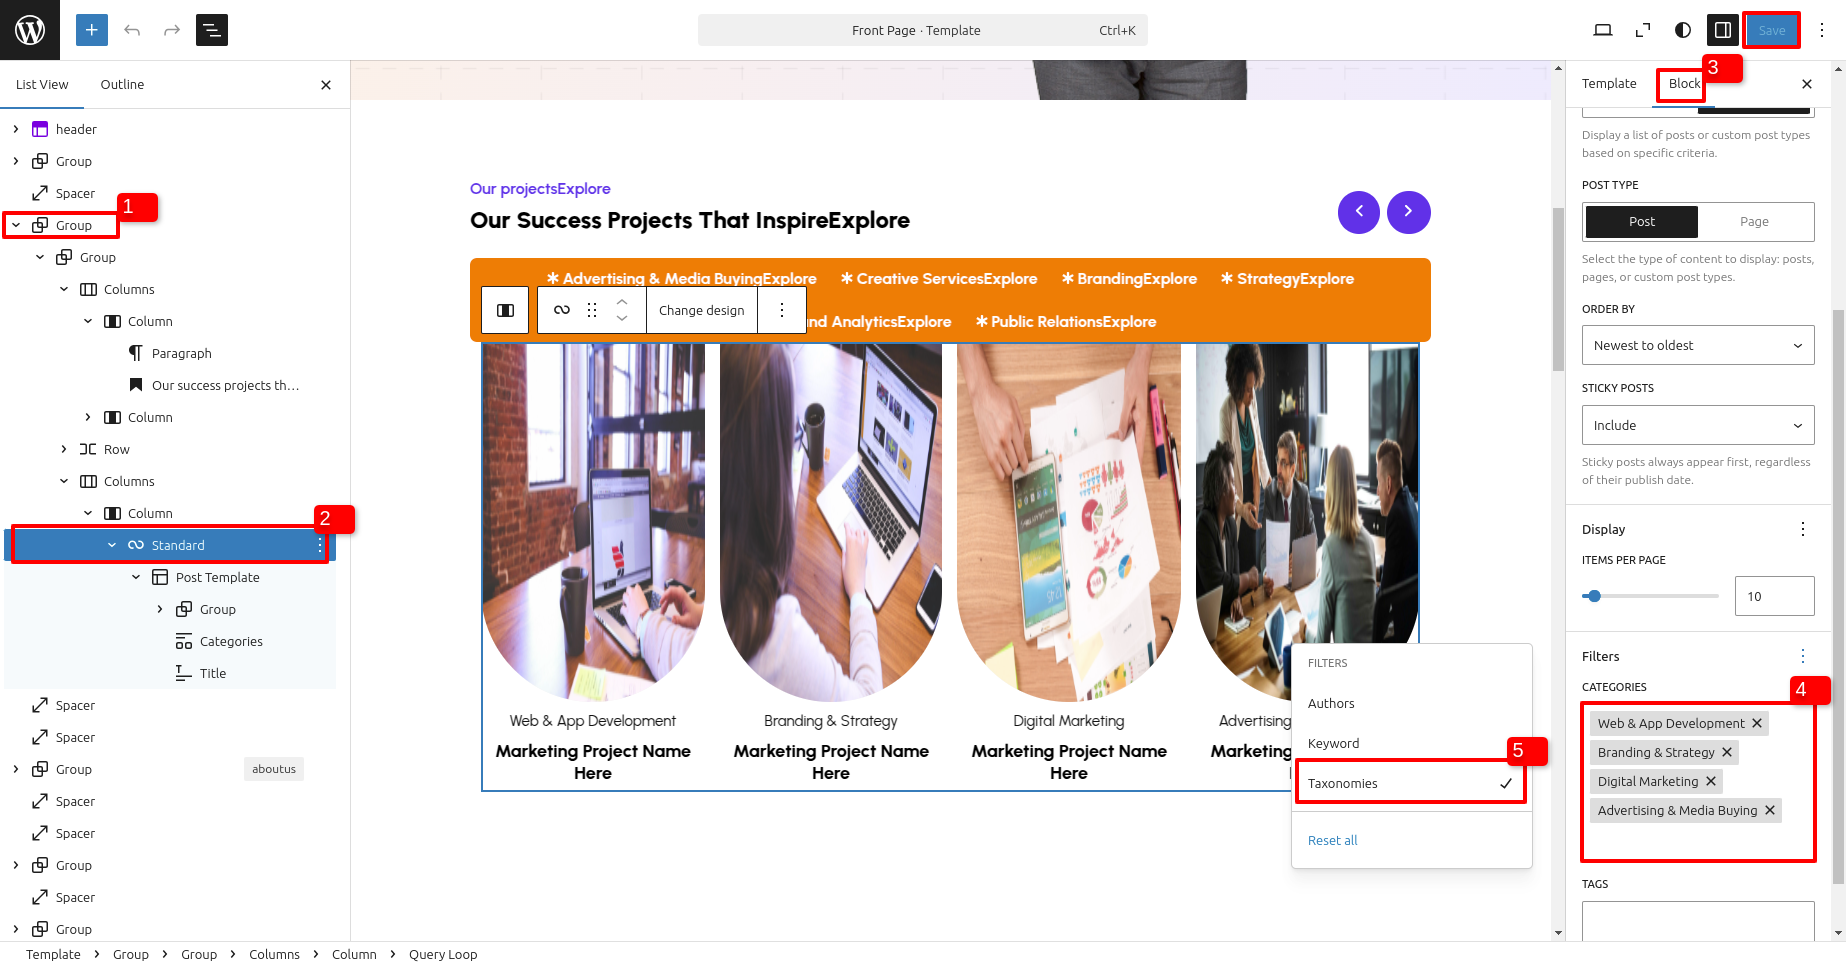Click the Digital Marketing project image
The image size is (1846, 966).
[1069, 522]
